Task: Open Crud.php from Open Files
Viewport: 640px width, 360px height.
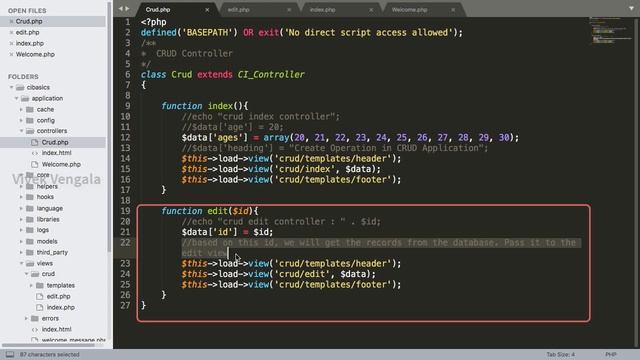Action: pyautogui.click(x=29, y=21)
